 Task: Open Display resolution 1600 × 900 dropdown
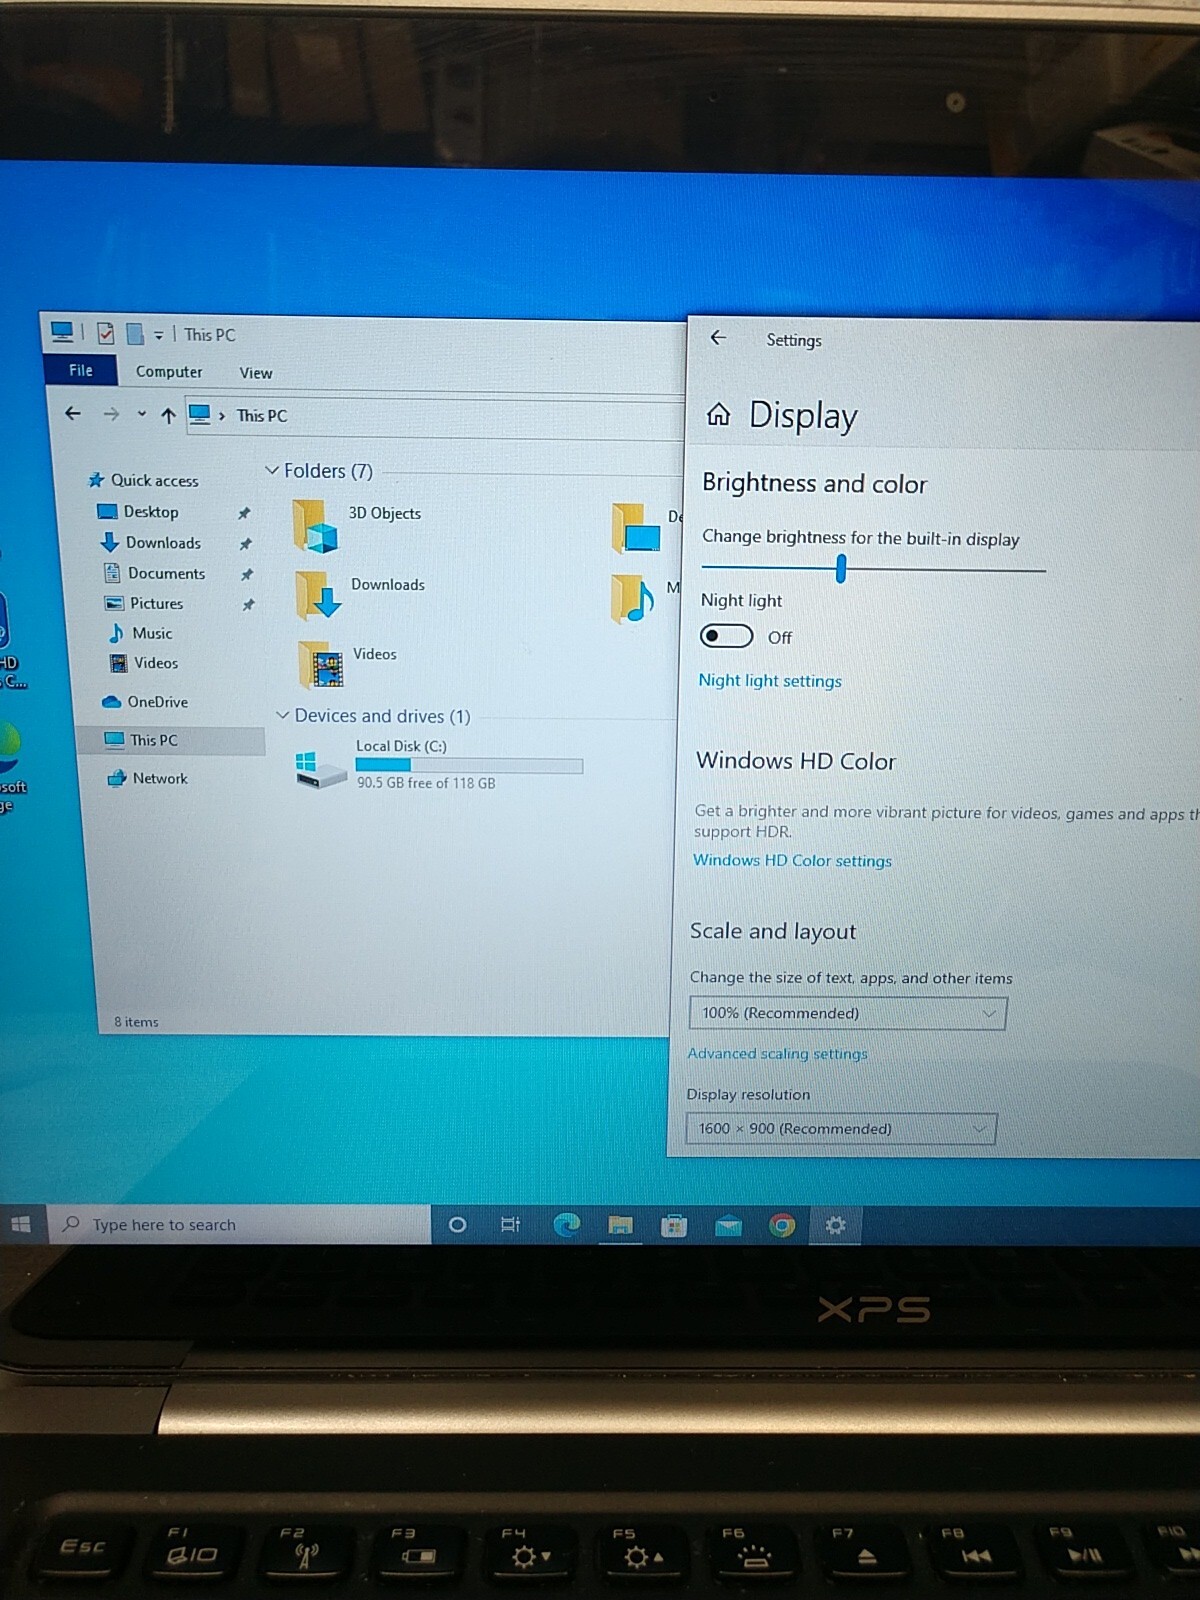pyautogui.click(x=841, y=1128)
